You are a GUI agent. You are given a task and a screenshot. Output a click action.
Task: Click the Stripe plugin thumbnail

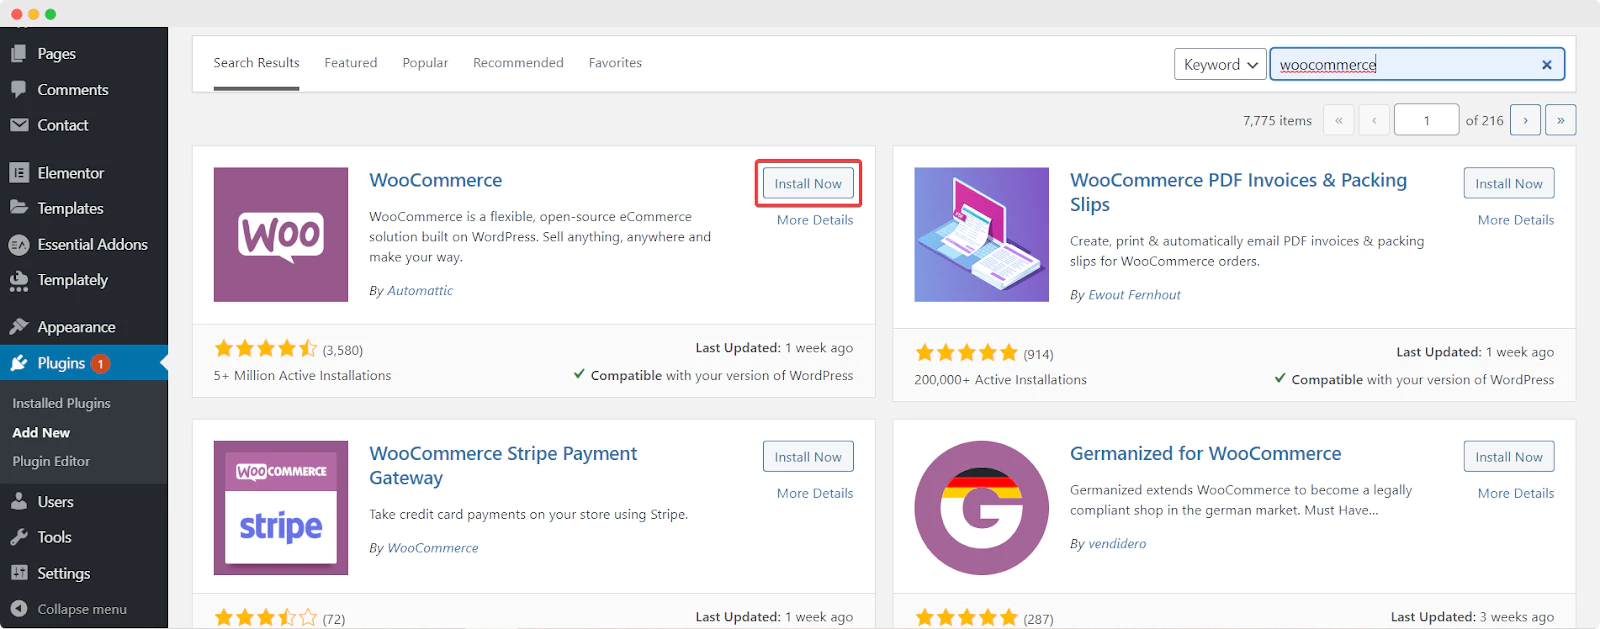[x=281, y=508]
